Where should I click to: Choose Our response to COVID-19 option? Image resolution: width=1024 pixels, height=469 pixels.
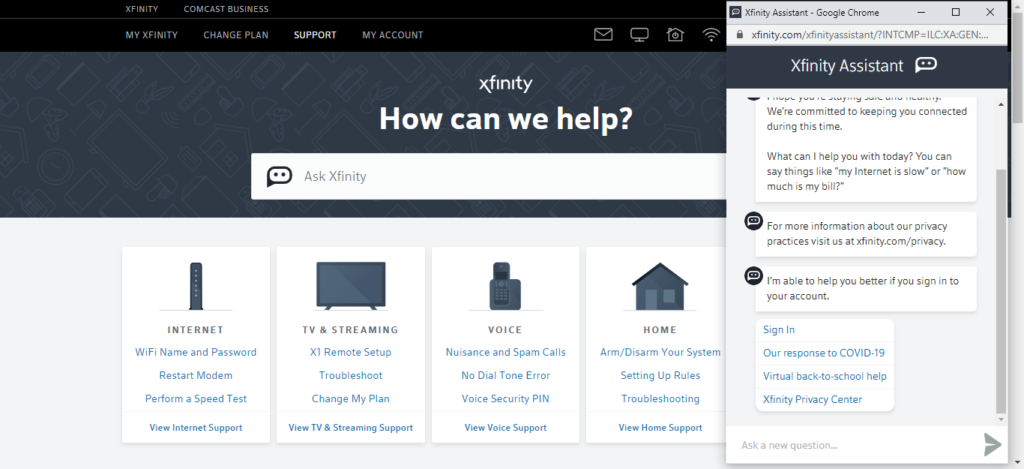click(x=825, y=353)
